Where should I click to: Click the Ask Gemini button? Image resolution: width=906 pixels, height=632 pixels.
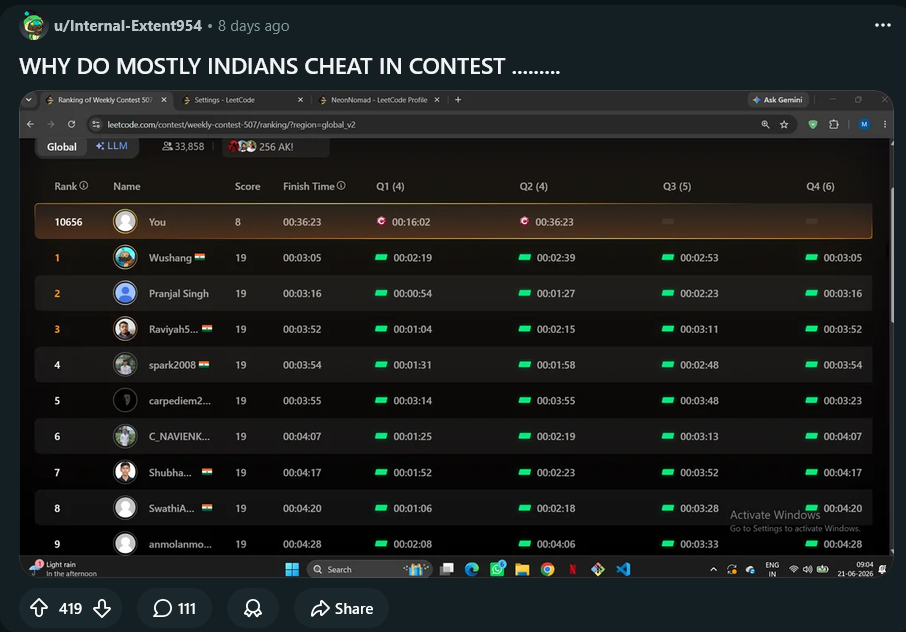pyautogui.click(x=777, y=100)
